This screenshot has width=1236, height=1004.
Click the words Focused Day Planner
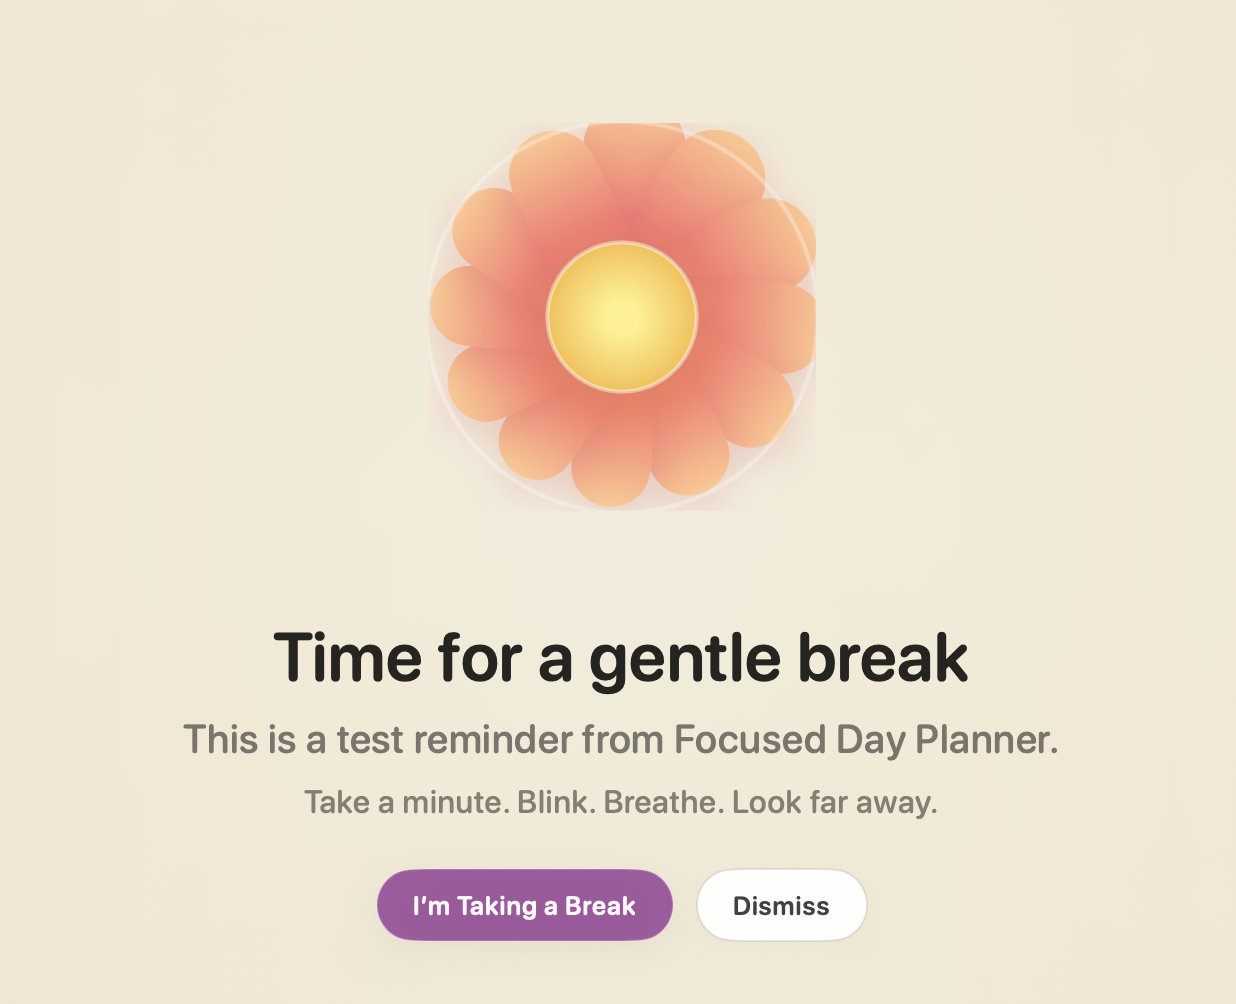866,740
